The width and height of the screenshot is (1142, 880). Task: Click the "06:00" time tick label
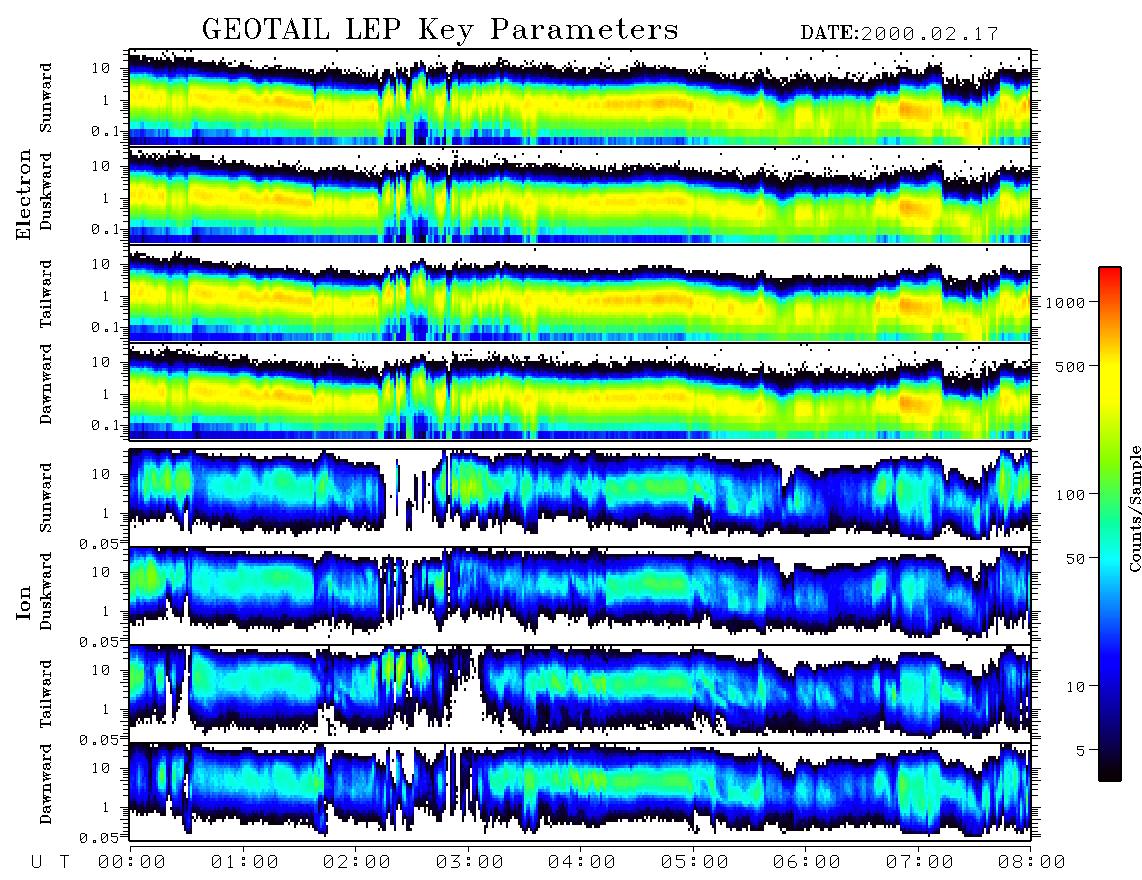(x=807, y=863)
